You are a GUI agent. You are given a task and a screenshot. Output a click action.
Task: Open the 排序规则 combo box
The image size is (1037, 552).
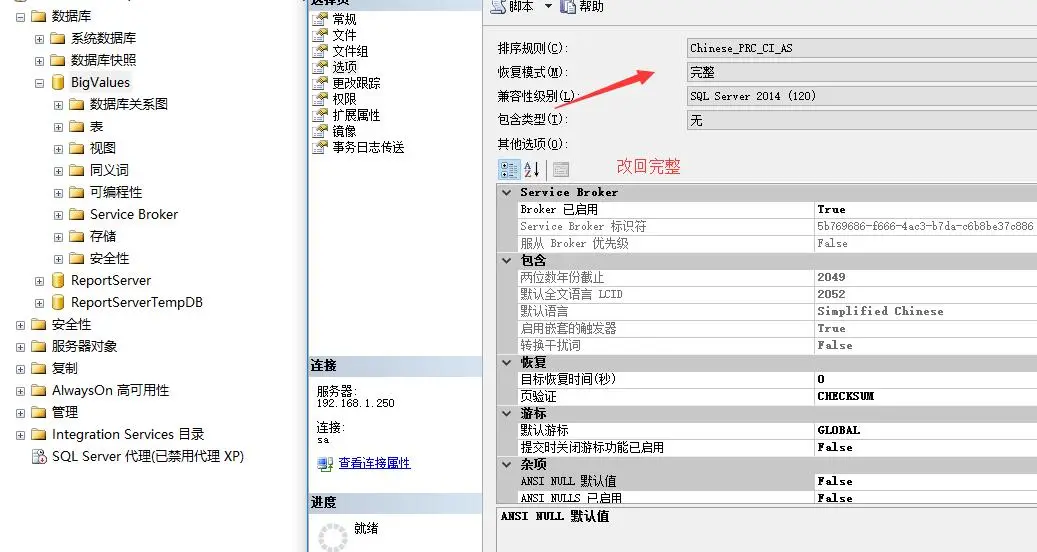[x=862, y=48]
